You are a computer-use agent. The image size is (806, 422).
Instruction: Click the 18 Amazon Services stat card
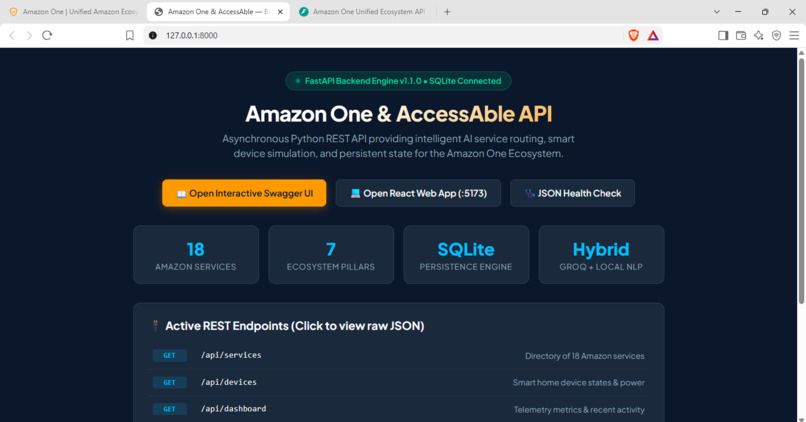[196, 255]
